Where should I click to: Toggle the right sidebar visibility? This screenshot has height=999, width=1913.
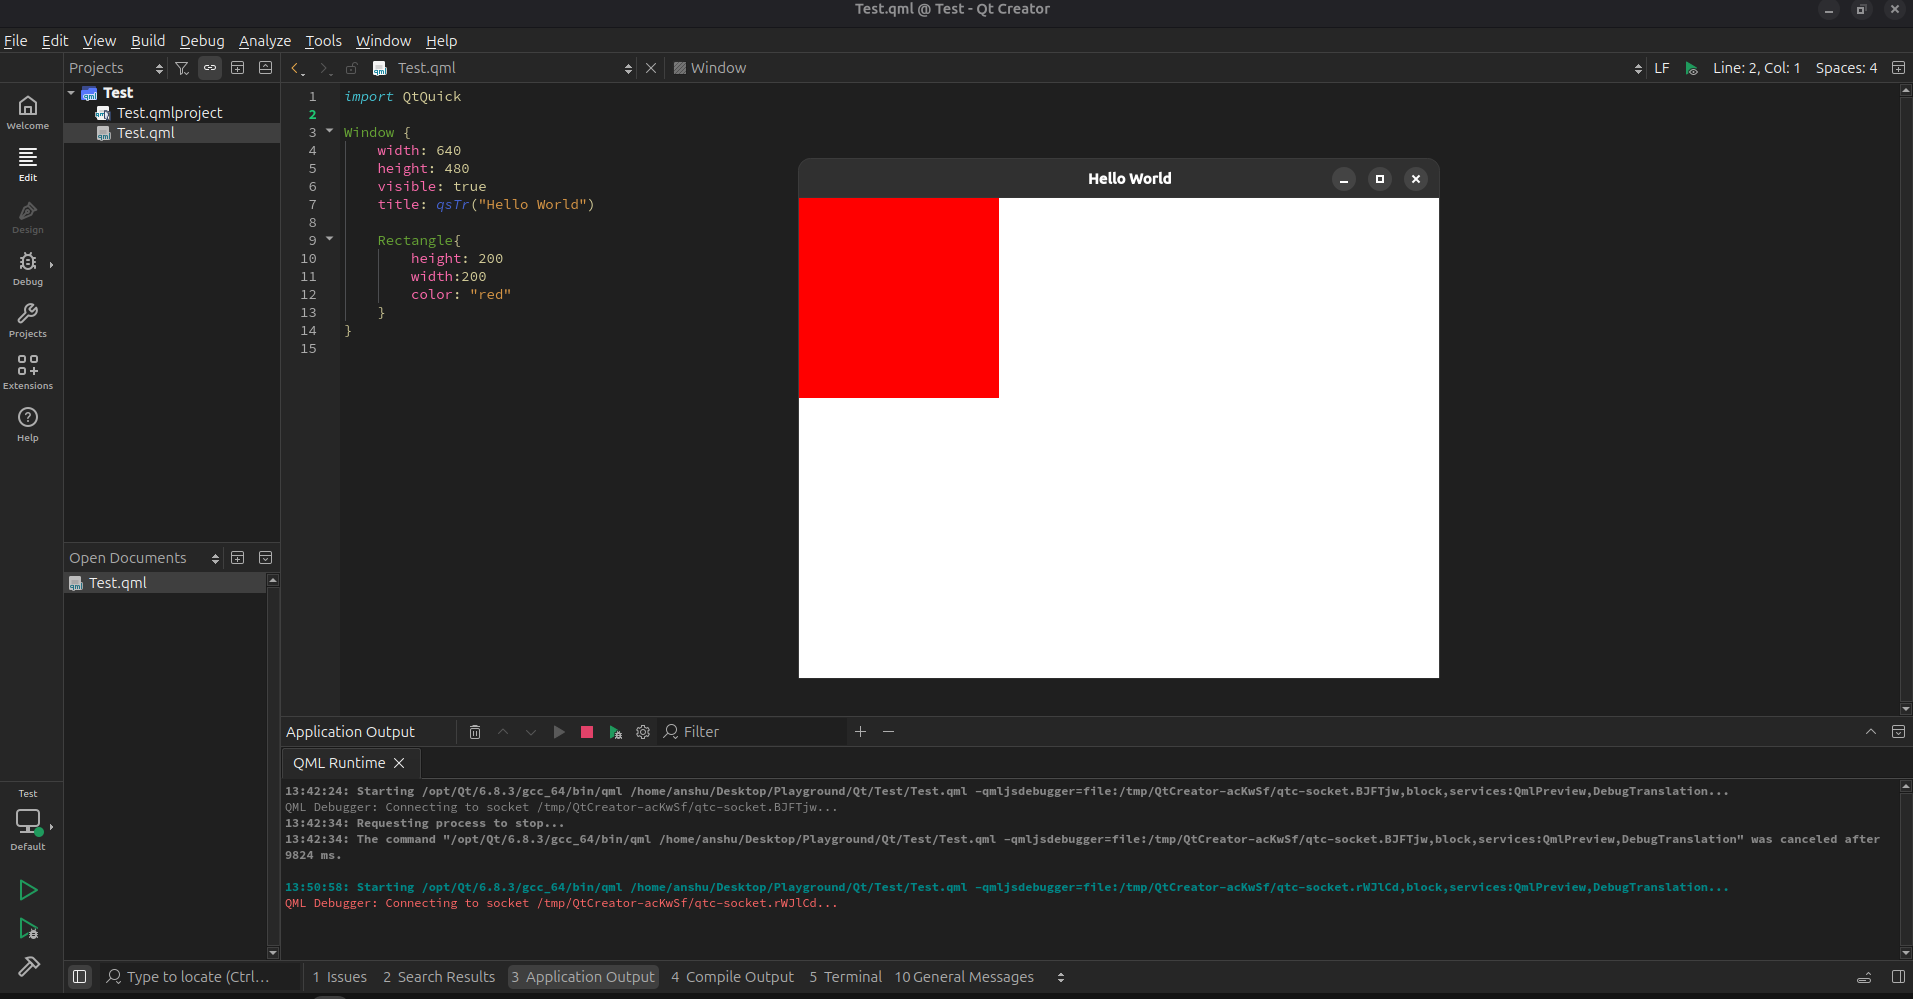(1898, 977)
